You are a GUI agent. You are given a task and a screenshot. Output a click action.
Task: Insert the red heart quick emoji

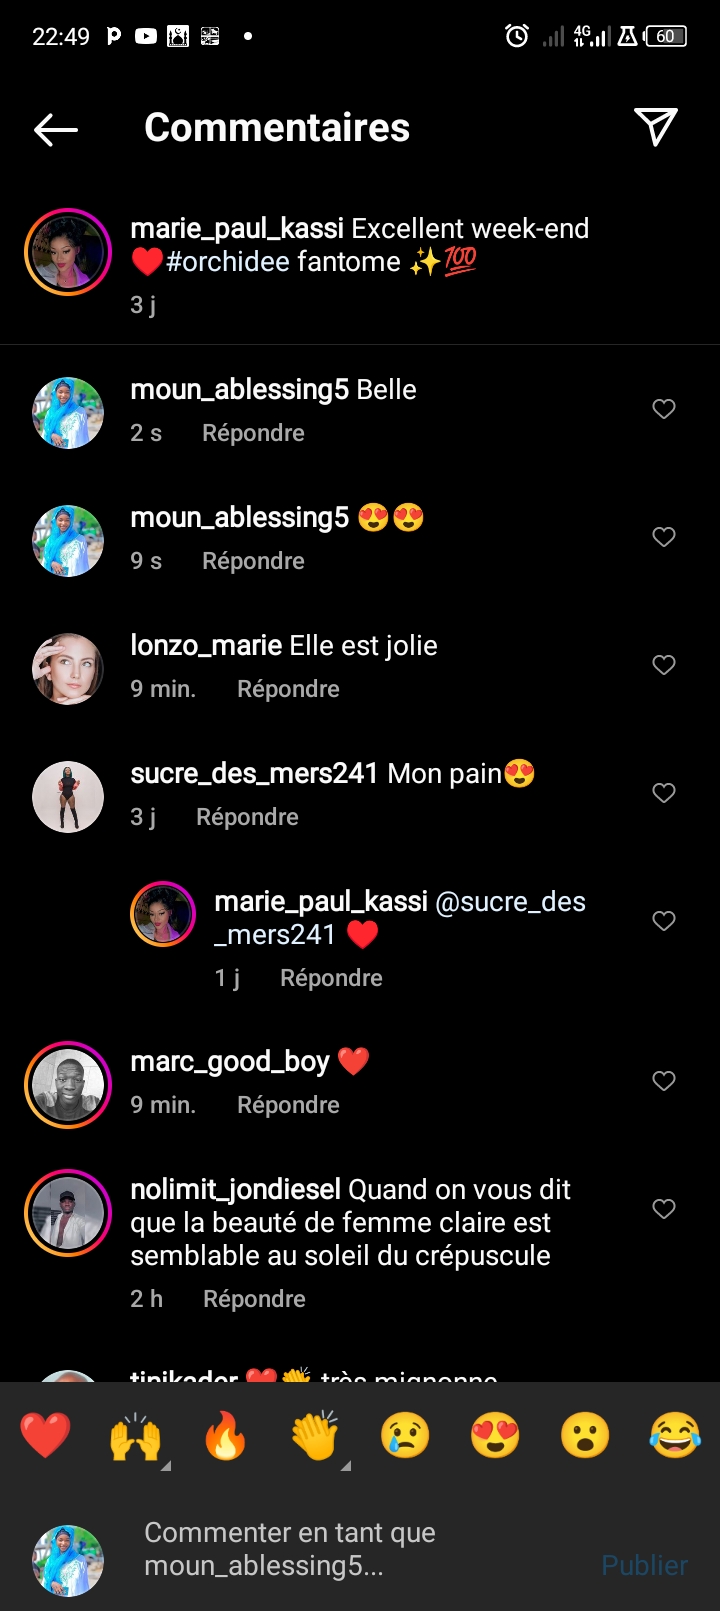pyautogui.click(x=46, y=1436)
